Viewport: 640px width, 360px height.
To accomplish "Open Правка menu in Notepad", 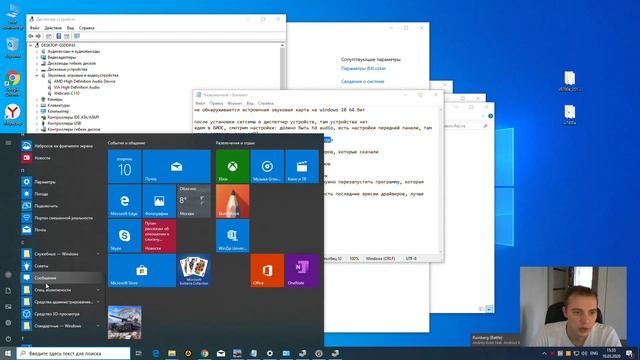I will (216, 103).
